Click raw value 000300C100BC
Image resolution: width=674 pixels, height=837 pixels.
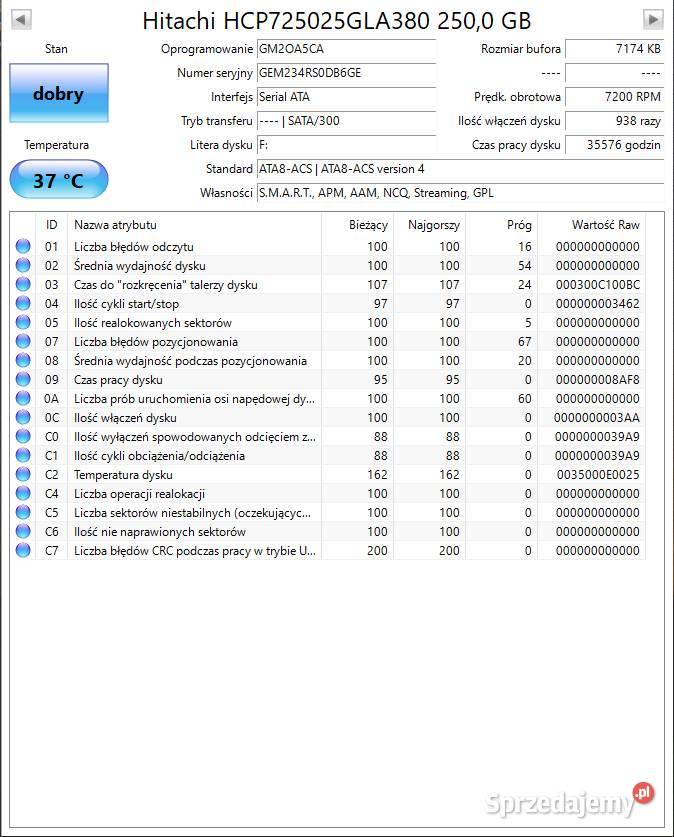click(x=598, y=285)
